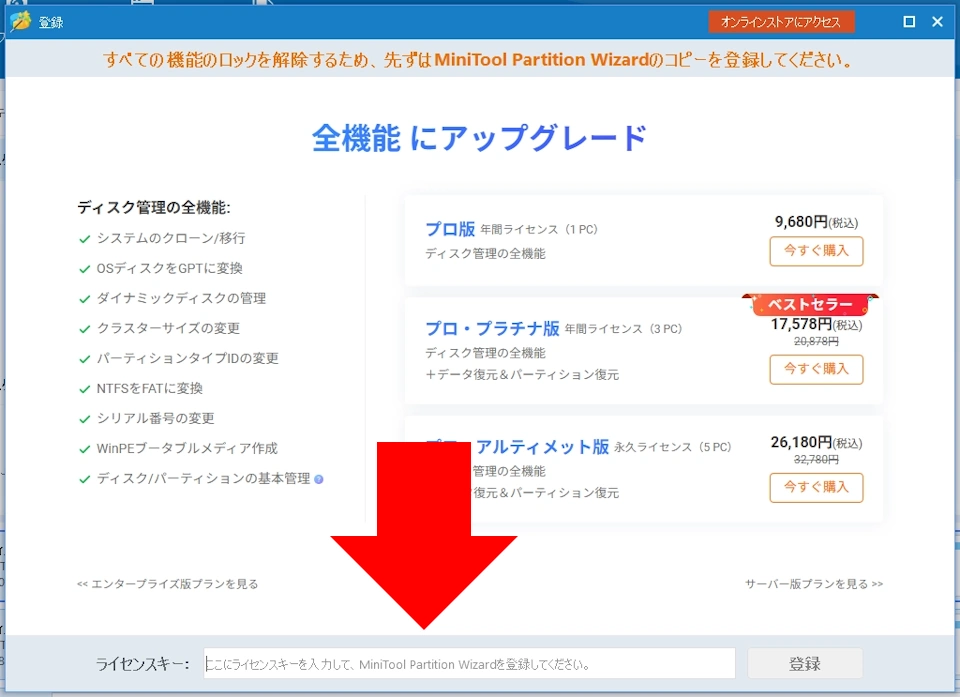Click the 全機能 にアップグレード heading
The height and width of the screenshot is (697, 960).
pos(479,138)
